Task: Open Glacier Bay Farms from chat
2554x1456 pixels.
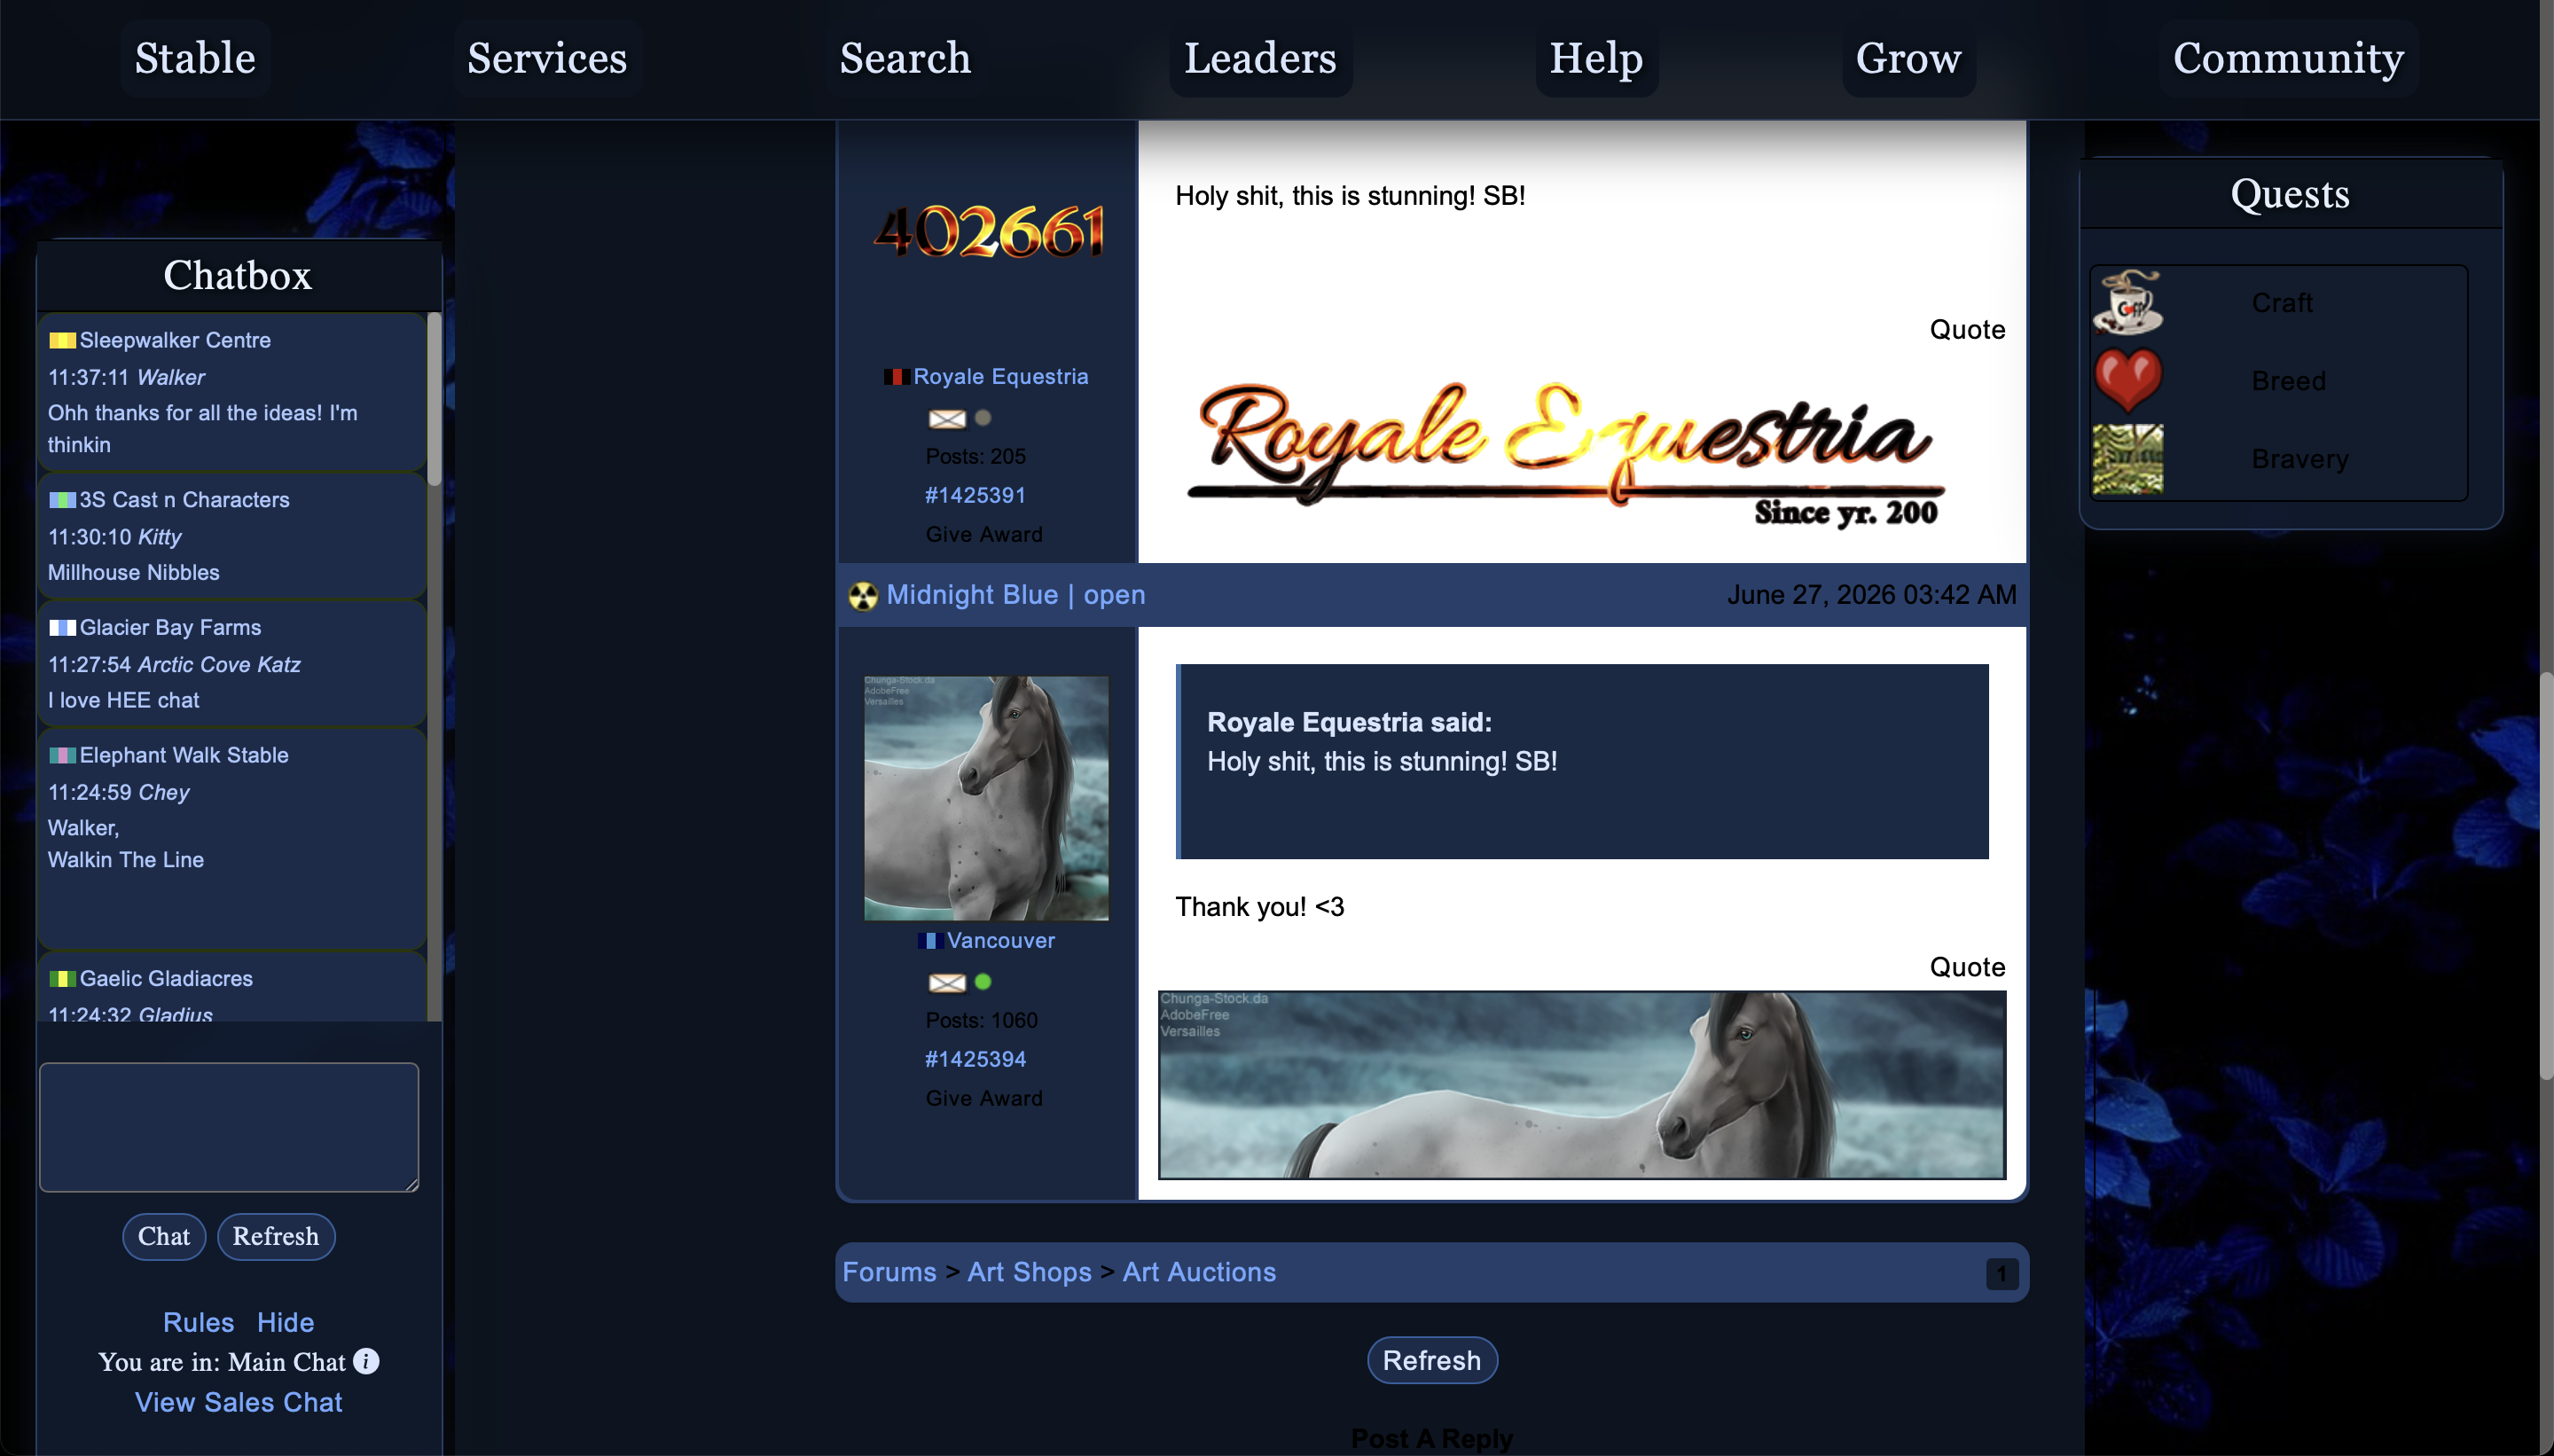Action: tap(170, 628)
